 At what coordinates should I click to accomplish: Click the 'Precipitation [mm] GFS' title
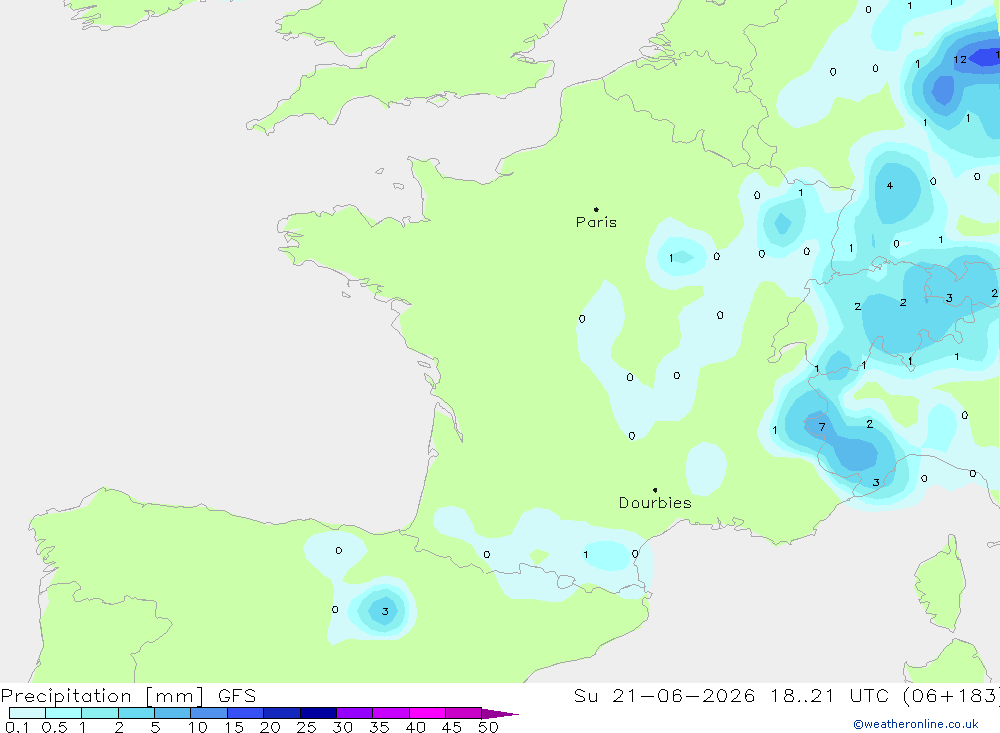click(128, 696)
